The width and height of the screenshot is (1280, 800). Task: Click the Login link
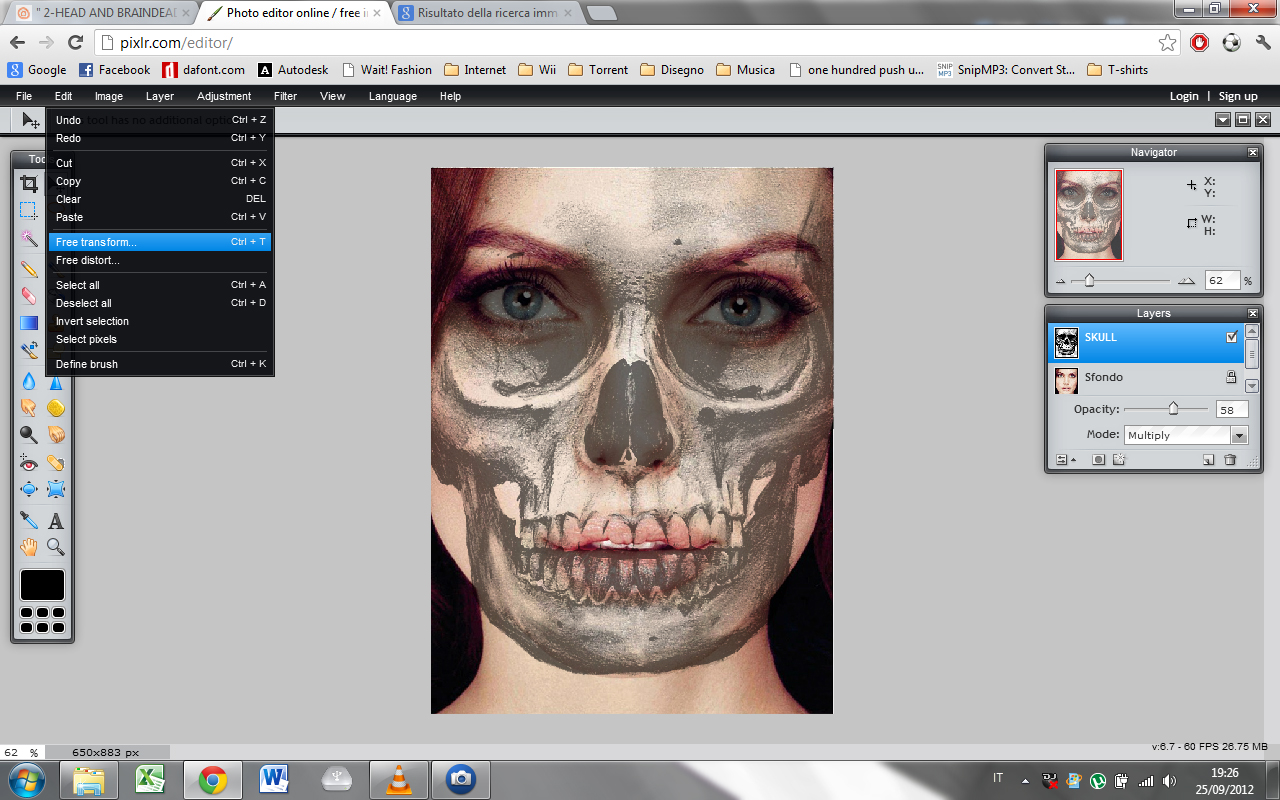tap(1184, 96)
